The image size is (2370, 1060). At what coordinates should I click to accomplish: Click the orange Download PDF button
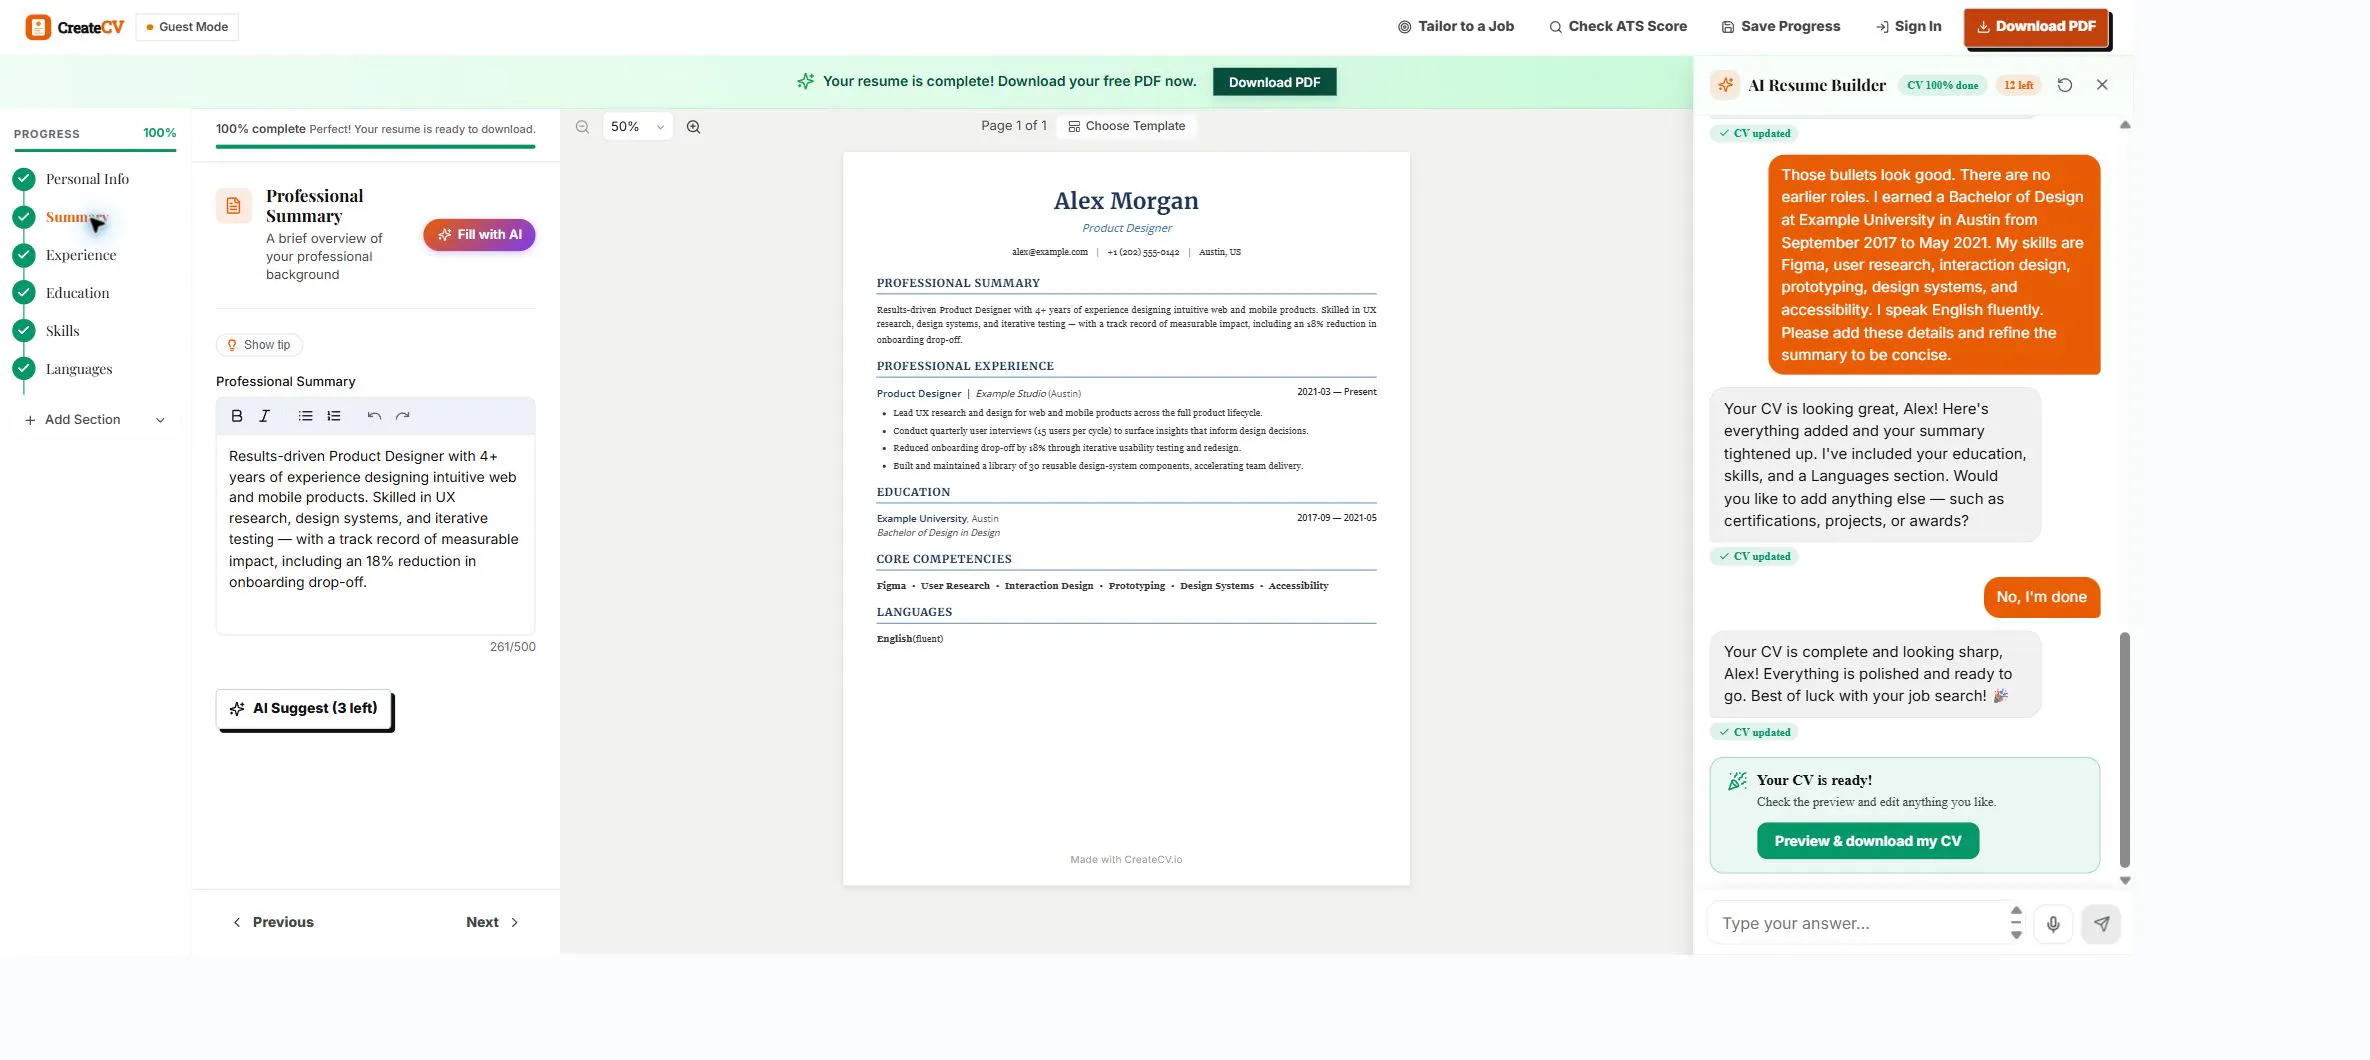[x=2036, y=27]
